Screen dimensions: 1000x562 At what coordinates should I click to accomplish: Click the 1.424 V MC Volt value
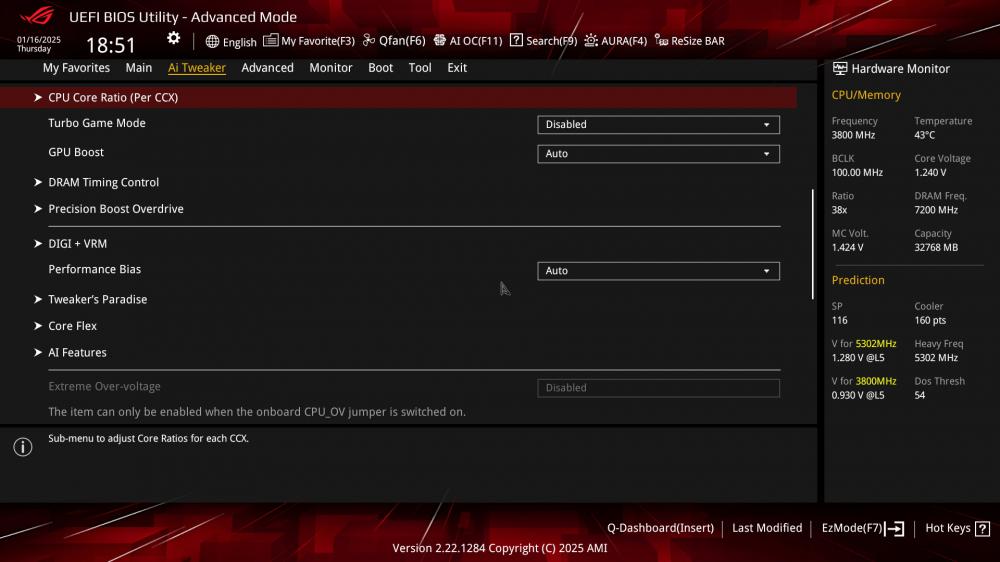point(848,248)
